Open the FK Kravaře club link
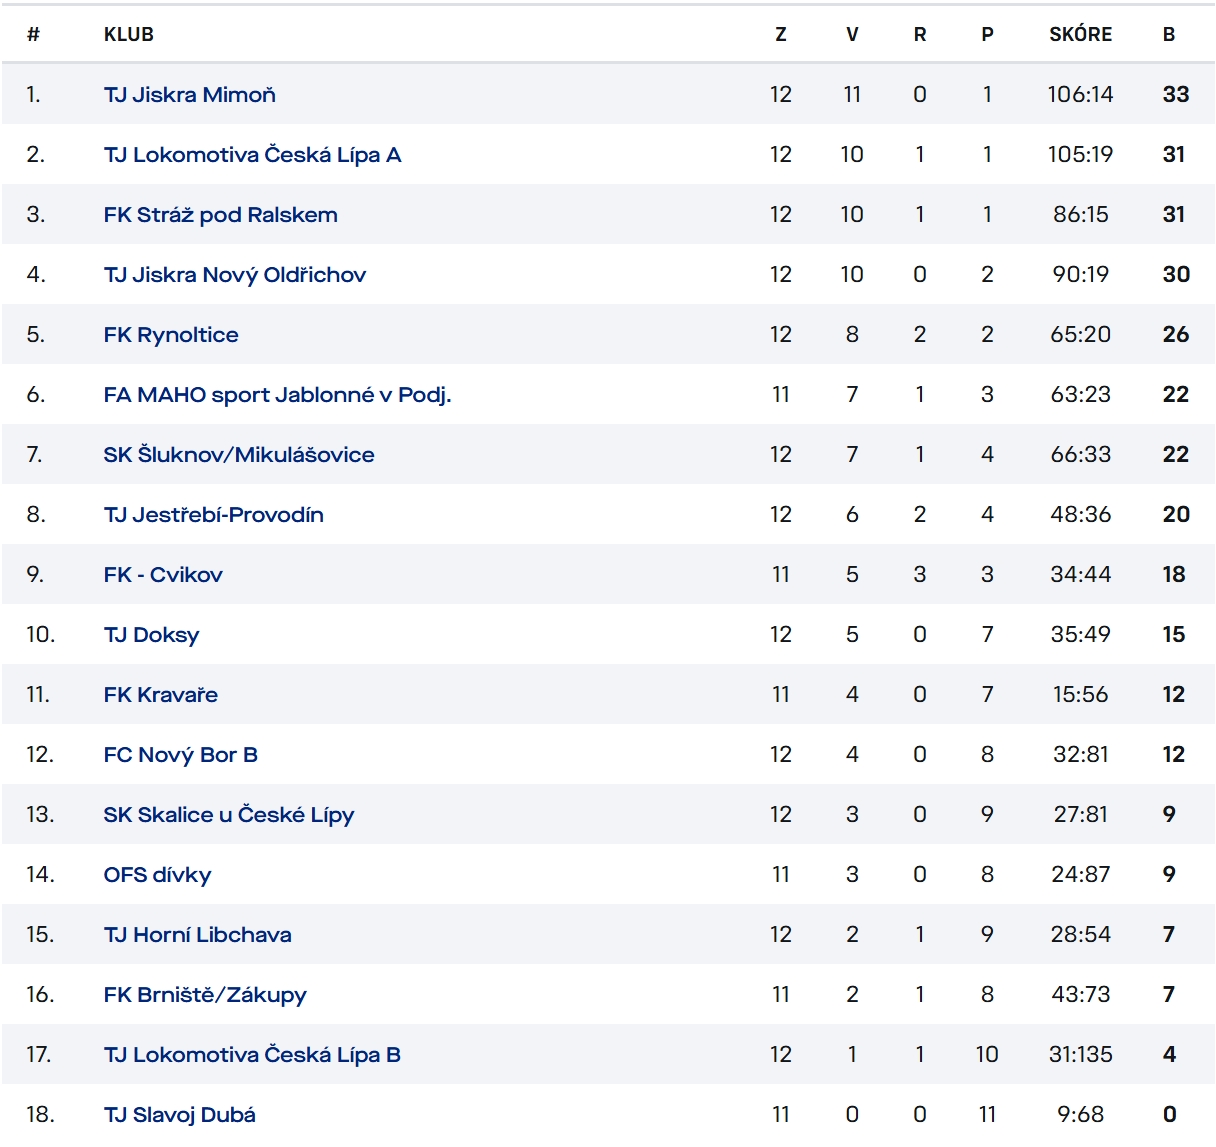The image size is (1216, 1147). [x=160, y=695]
